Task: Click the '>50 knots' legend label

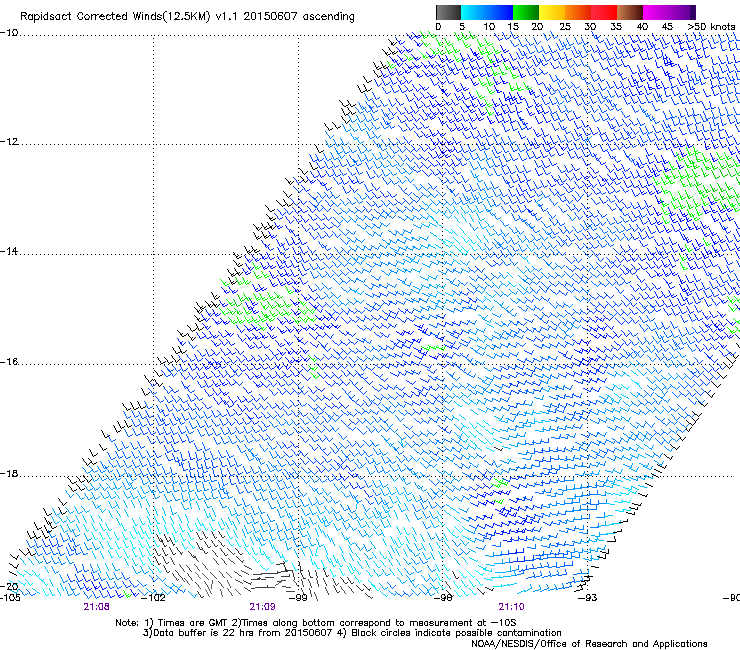Action: click(x=711, y=26)
